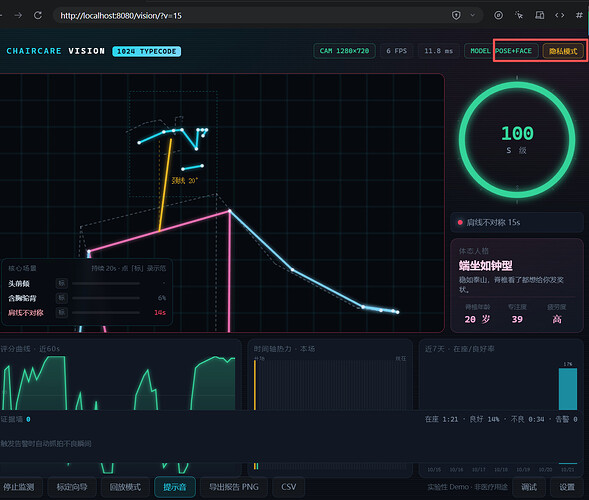Click the 1024 TYPECODE badge

(146, 51)
